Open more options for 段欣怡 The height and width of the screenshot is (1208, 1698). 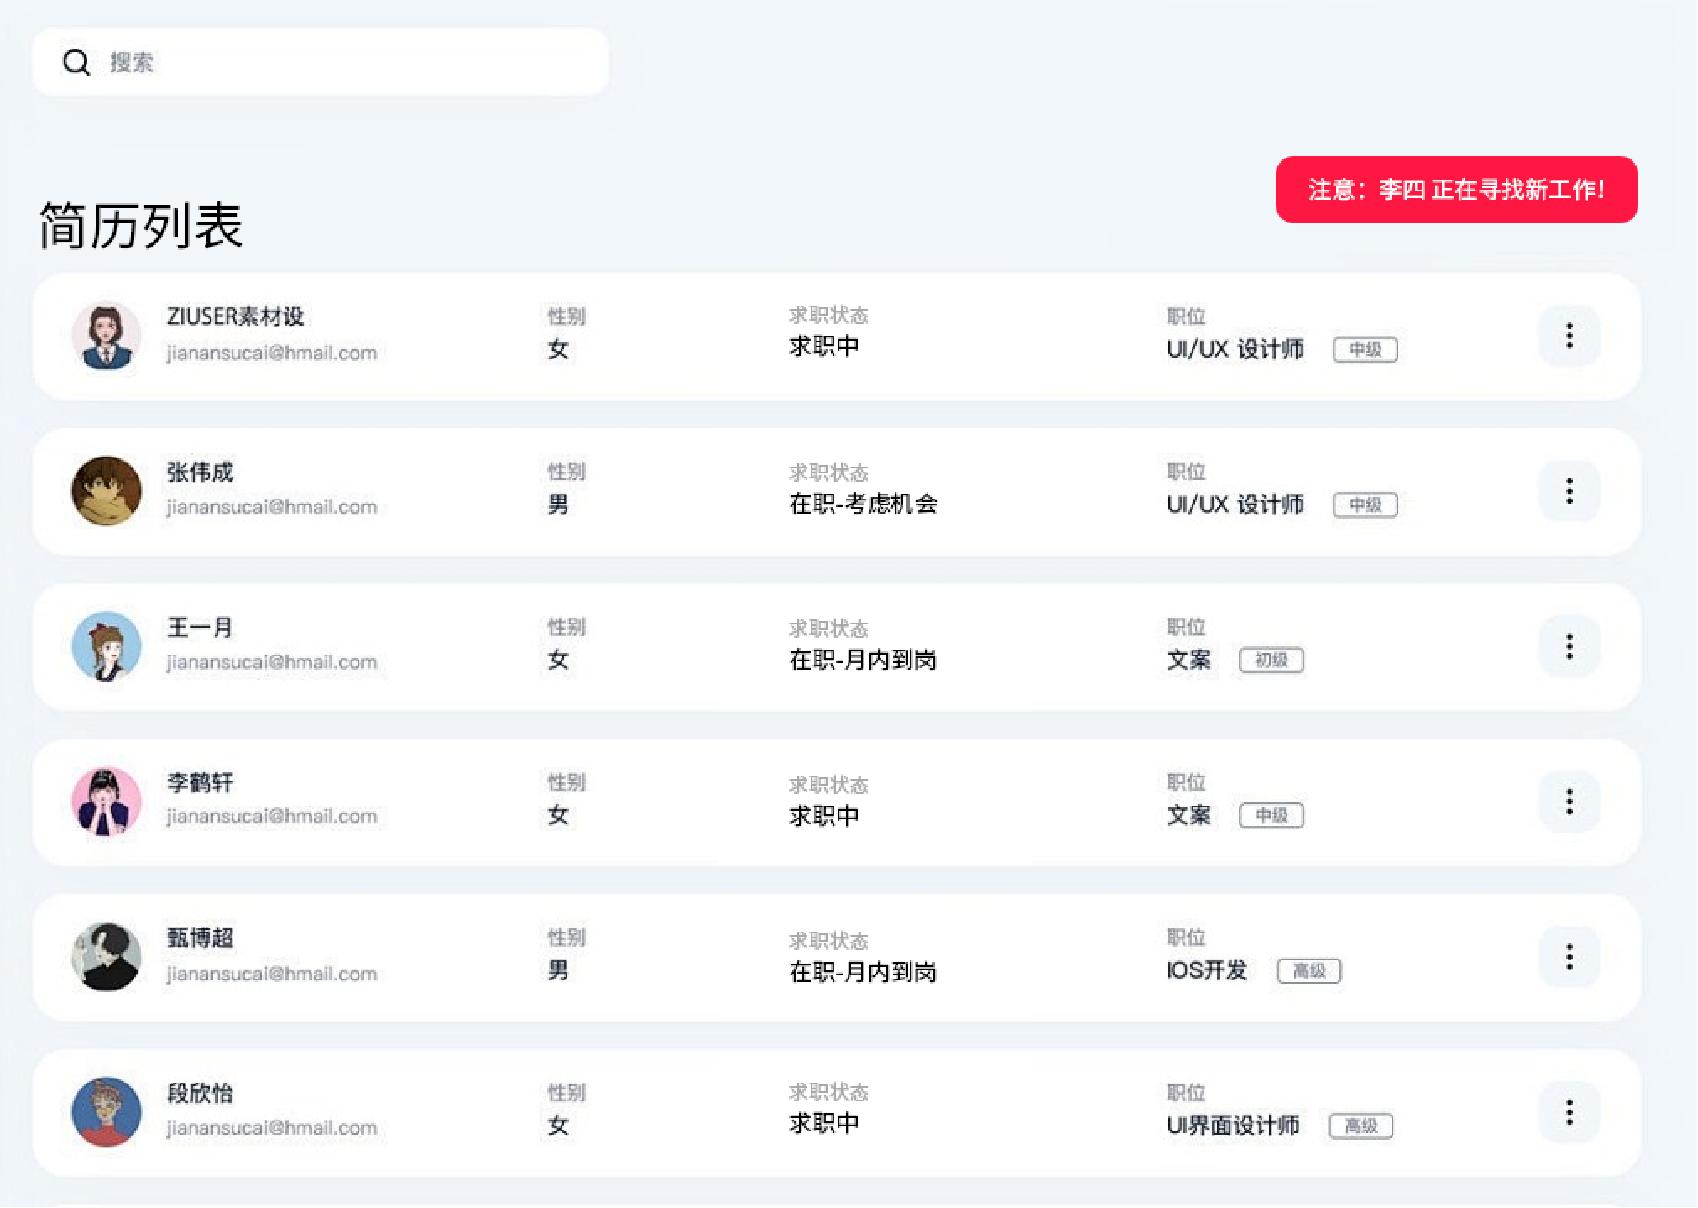tap(1569, 1113)
